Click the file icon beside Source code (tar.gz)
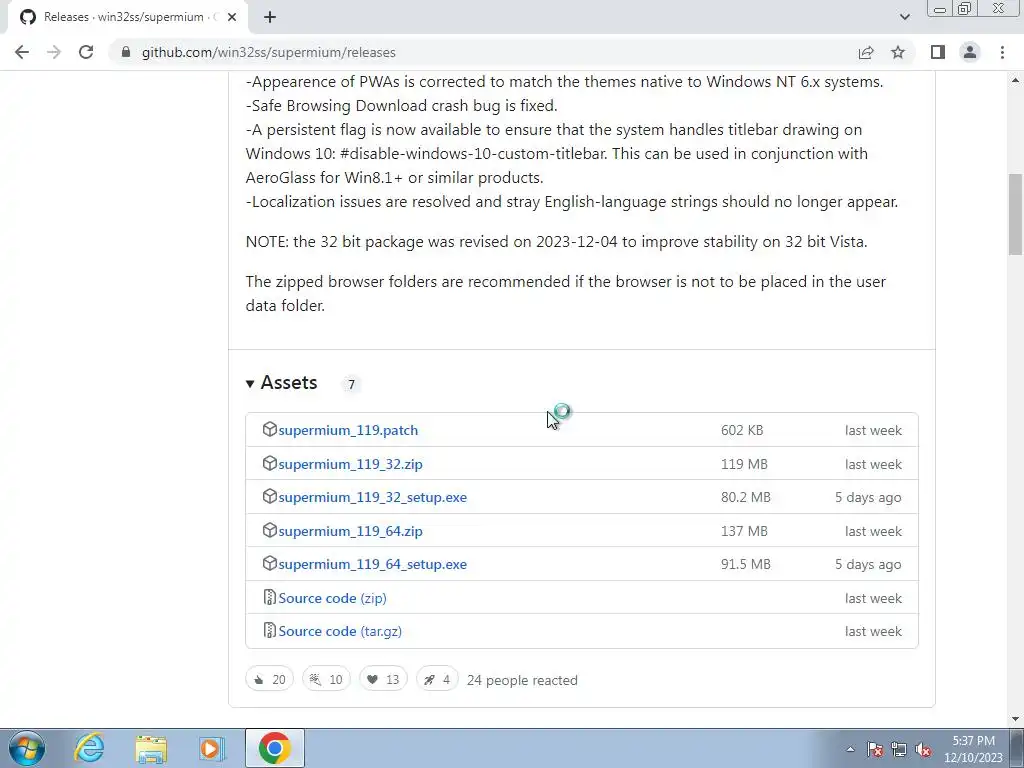Image resolution: width=1024 pixels, height=768 pixels. pyautogui.click(x=269, y=630)
